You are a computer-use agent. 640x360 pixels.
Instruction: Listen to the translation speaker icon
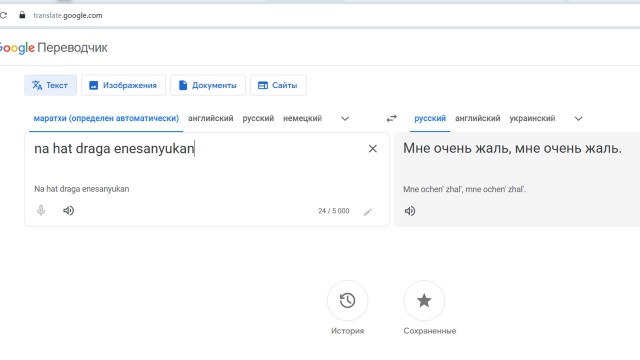(410, 211)
